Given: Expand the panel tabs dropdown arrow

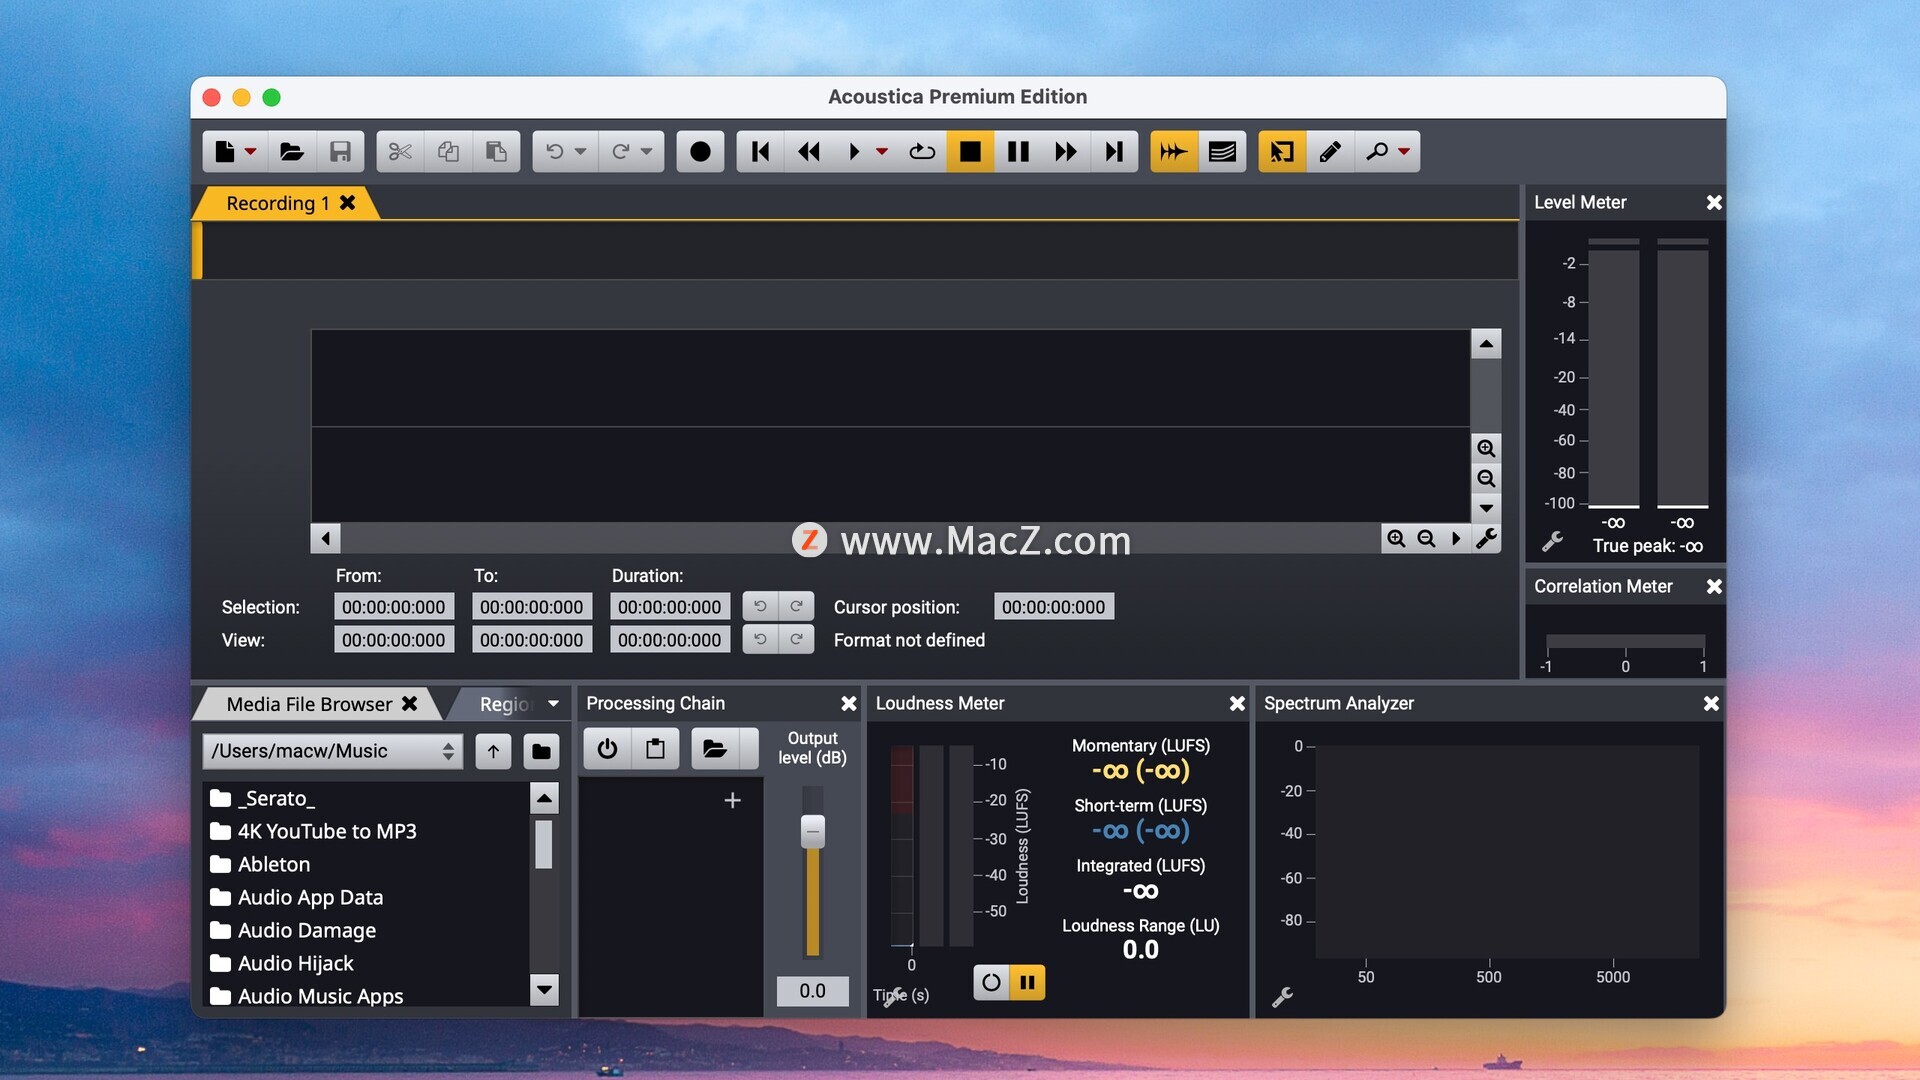Looking at the screenshot, I should coord(554,703).
